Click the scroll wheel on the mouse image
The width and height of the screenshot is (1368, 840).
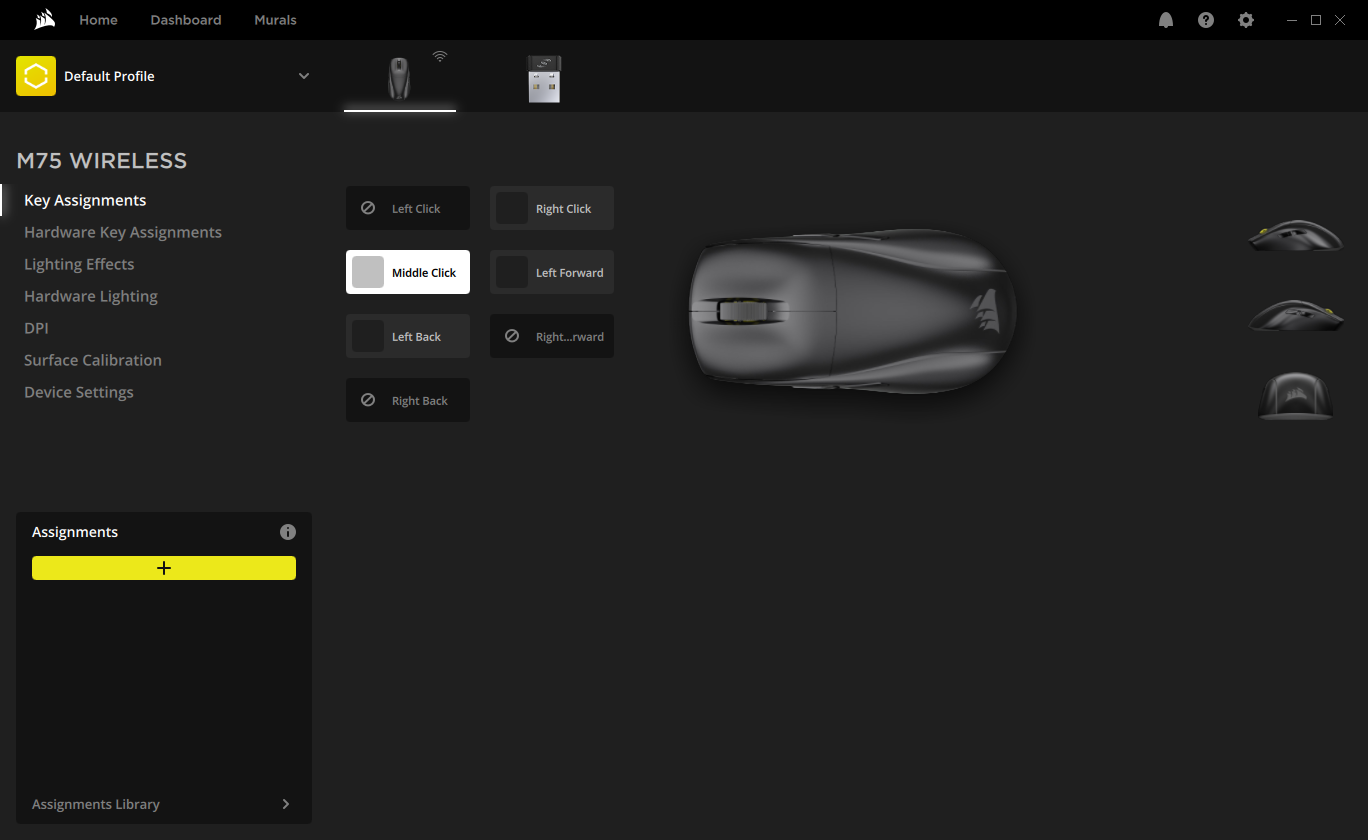[x=742, y=311]
